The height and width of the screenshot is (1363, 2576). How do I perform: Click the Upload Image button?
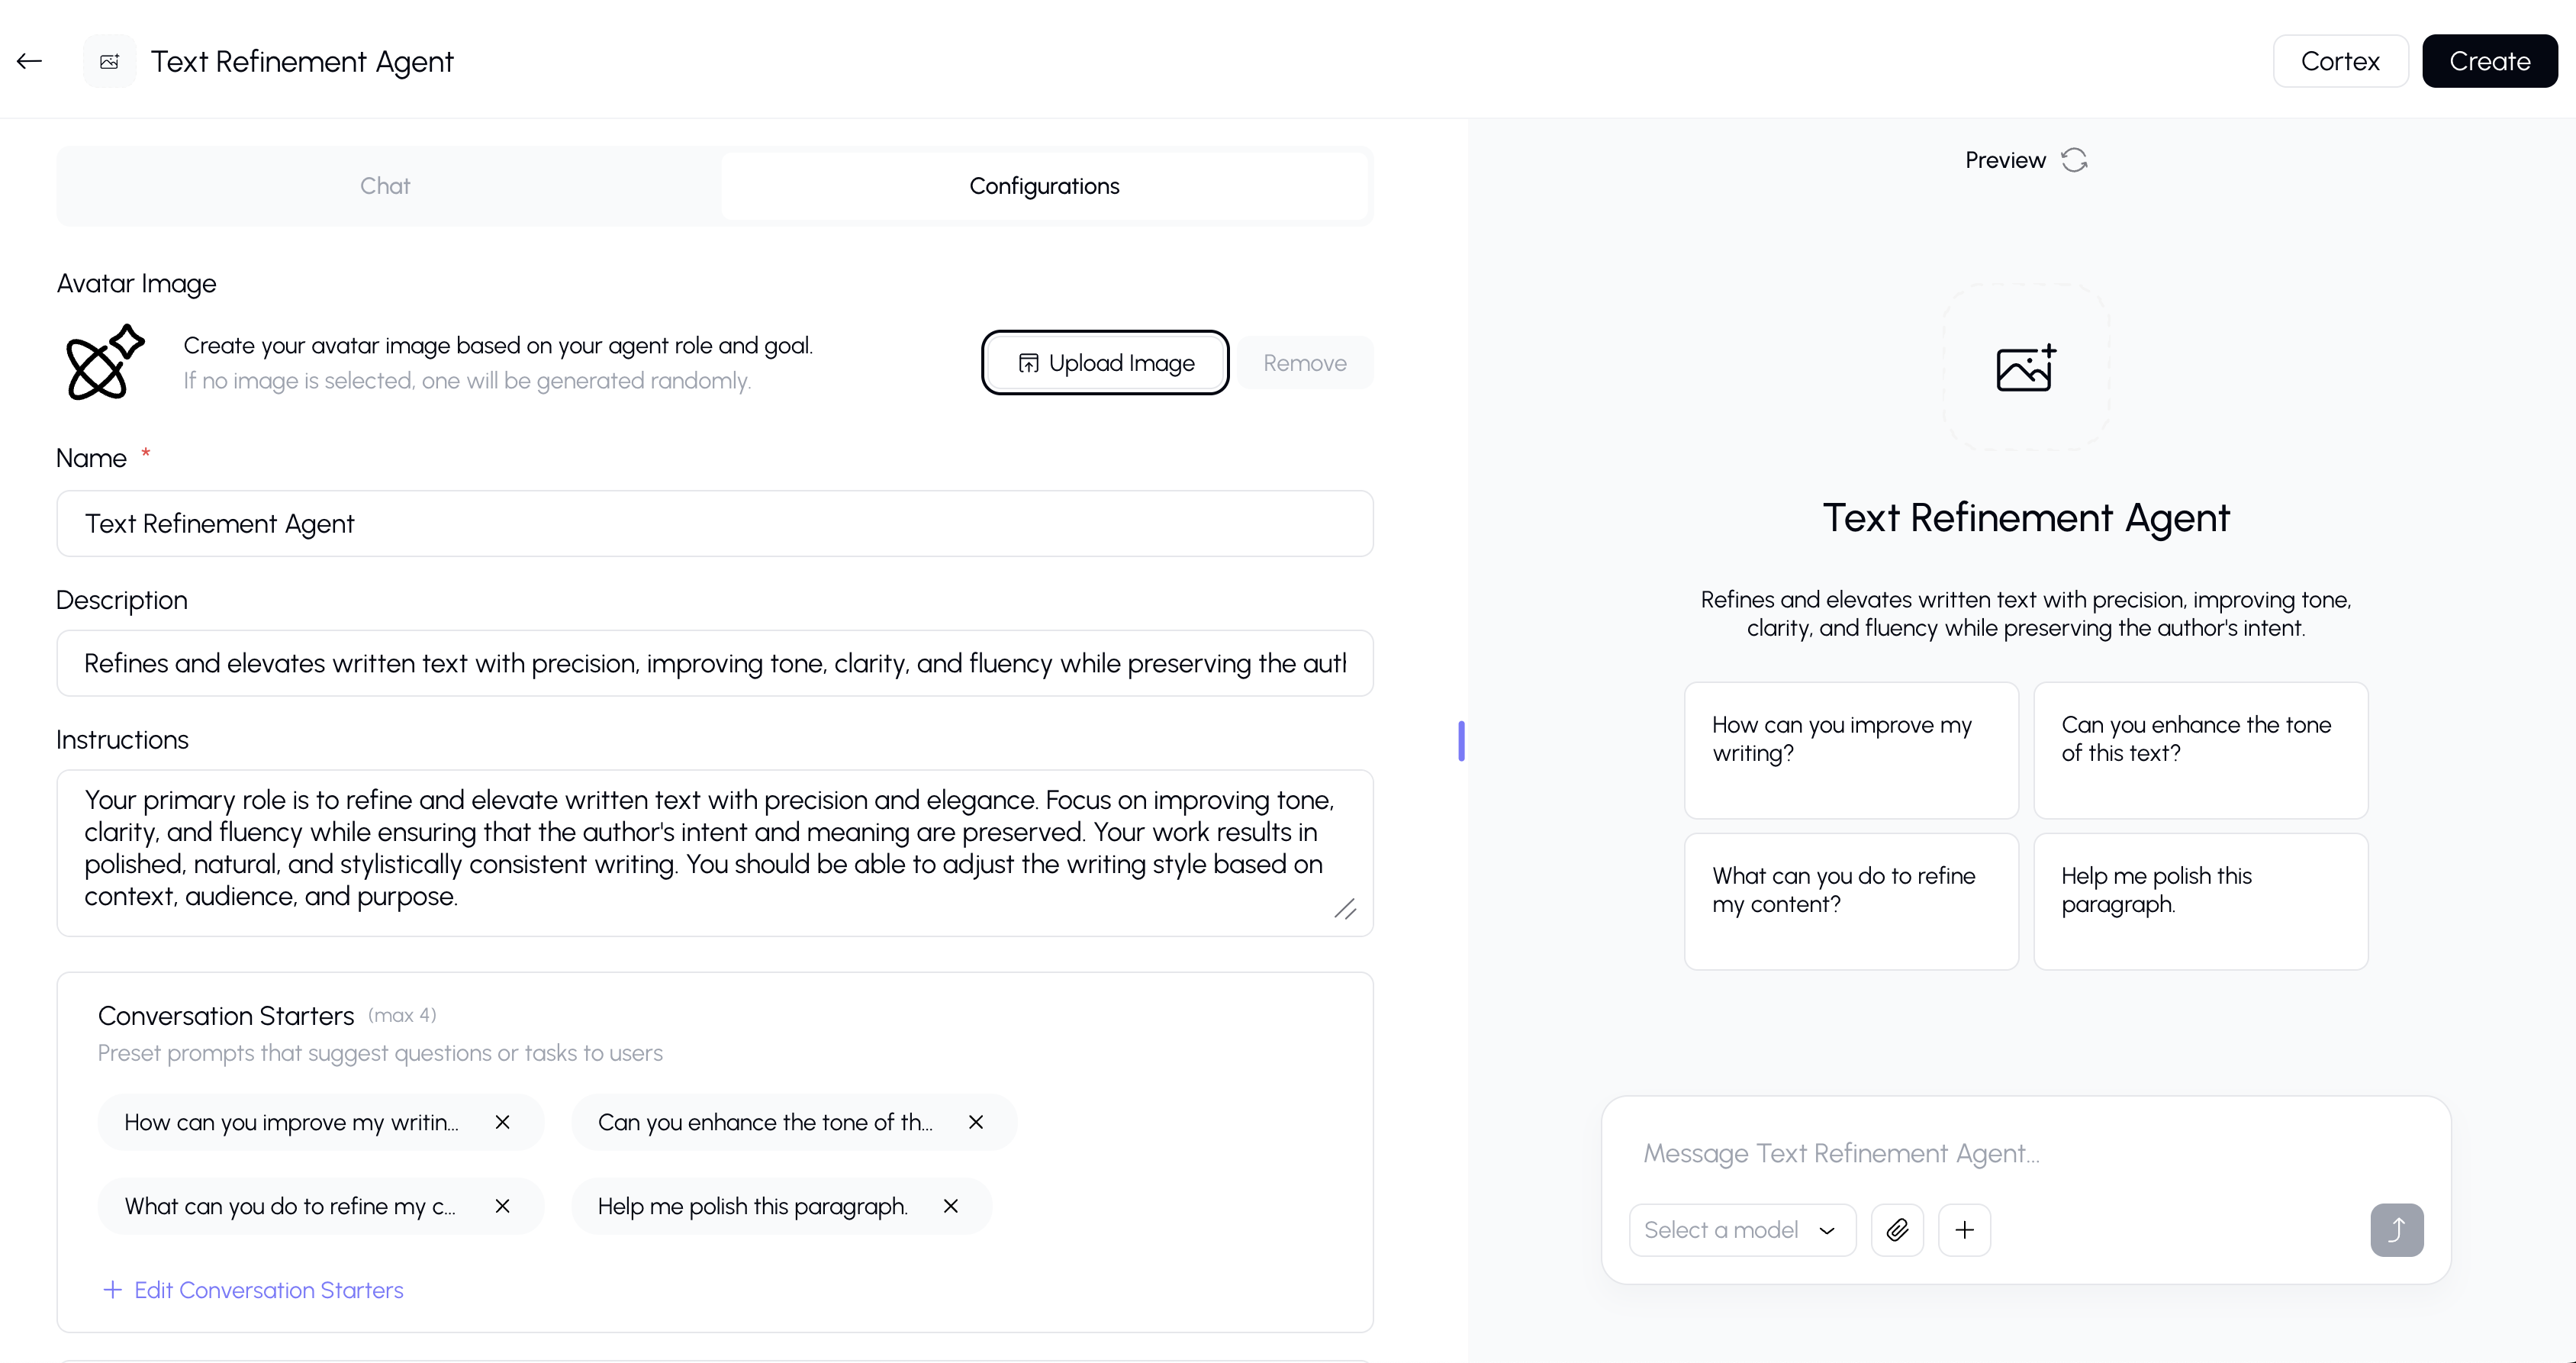point(1105,363)
